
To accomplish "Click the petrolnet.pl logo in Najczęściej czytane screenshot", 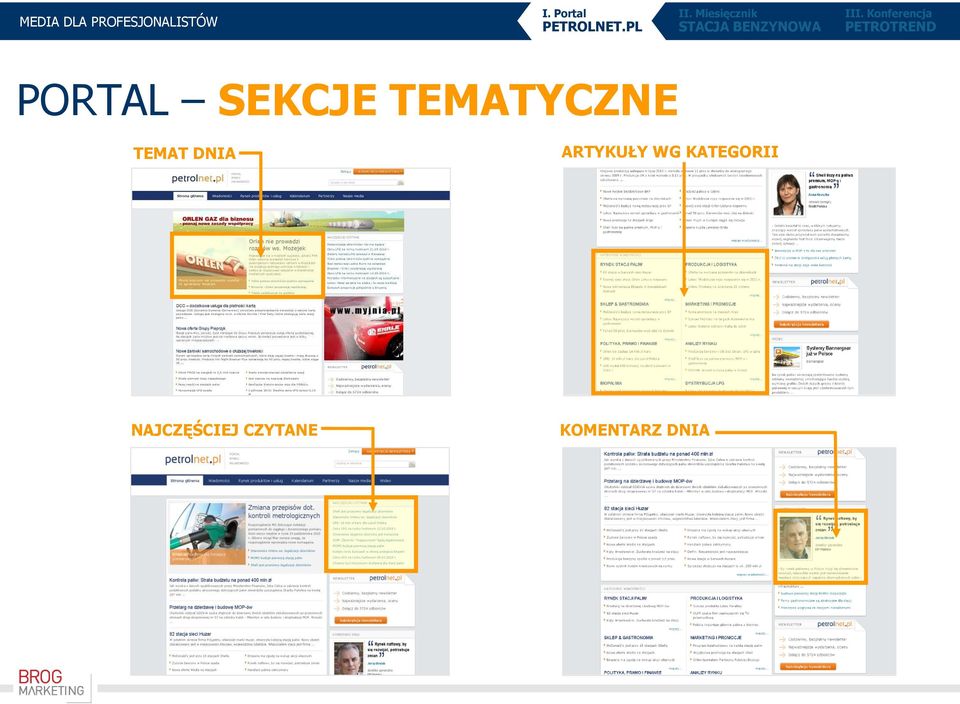I will click(x=192, y=459).
